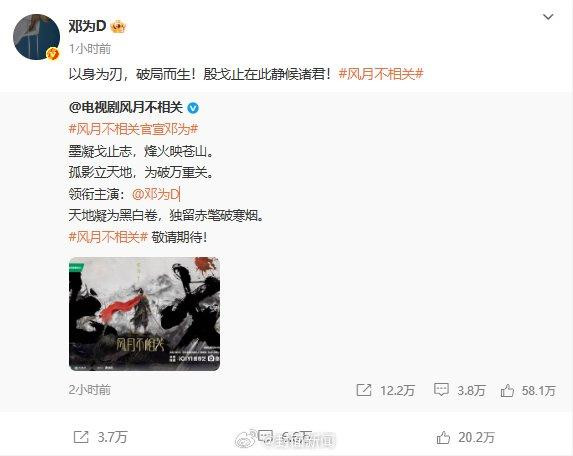Image resolution: width=573 pixels, height=456 pixels.
Task: Click the crown membership badge icon
Action: [118, 27]
